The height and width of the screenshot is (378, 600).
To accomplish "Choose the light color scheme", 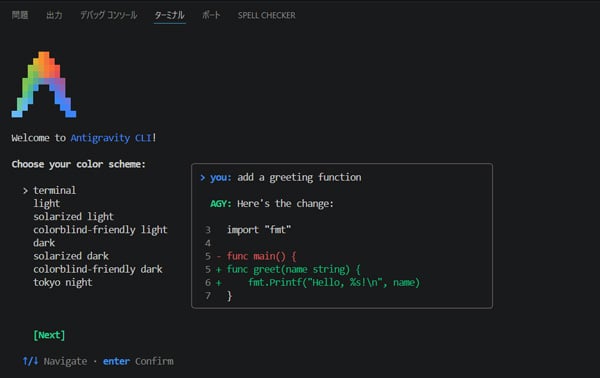I will tap(46, 204).
